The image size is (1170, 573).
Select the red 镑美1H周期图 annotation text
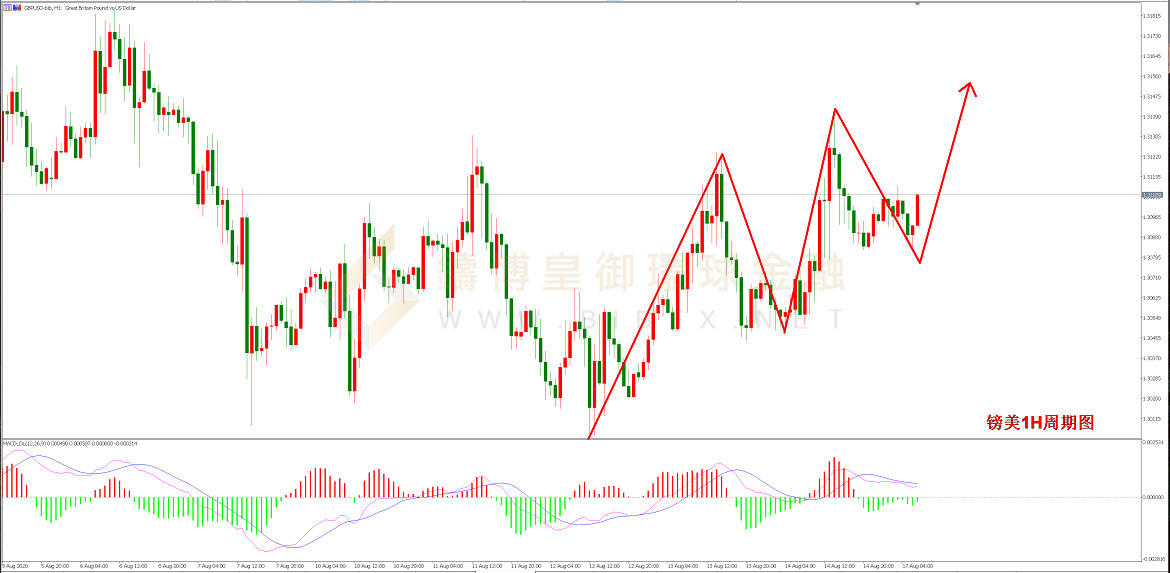1041,423
